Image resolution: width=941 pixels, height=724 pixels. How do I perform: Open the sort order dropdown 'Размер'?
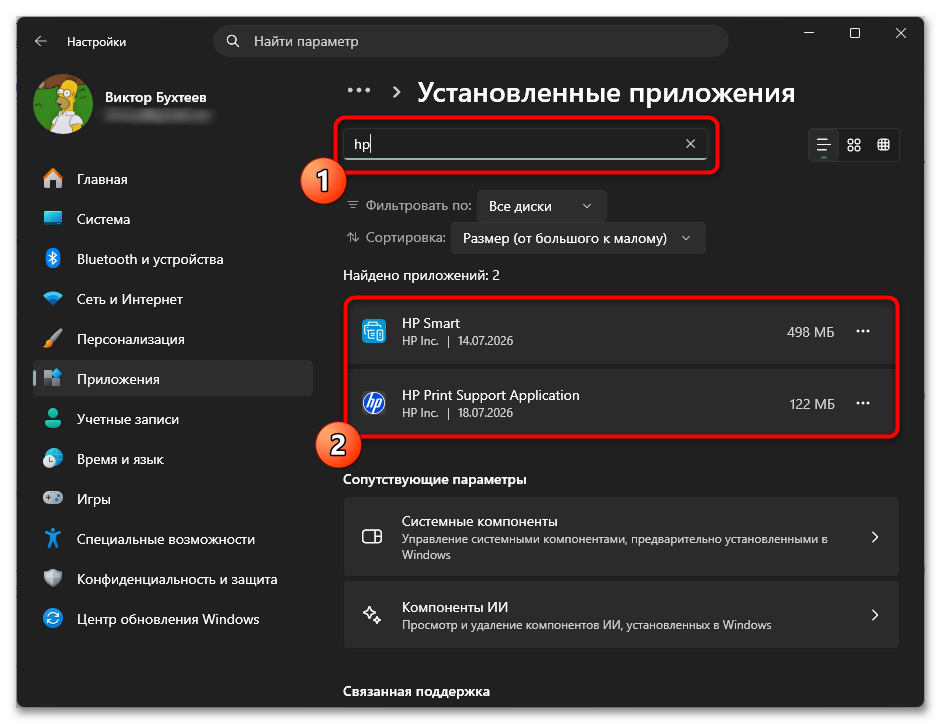coord(577,238)
